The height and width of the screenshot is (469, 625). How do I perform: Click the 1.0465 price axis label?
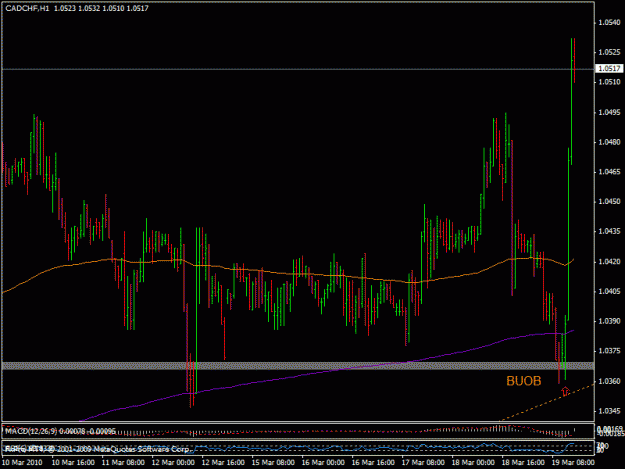click(609, 172)
